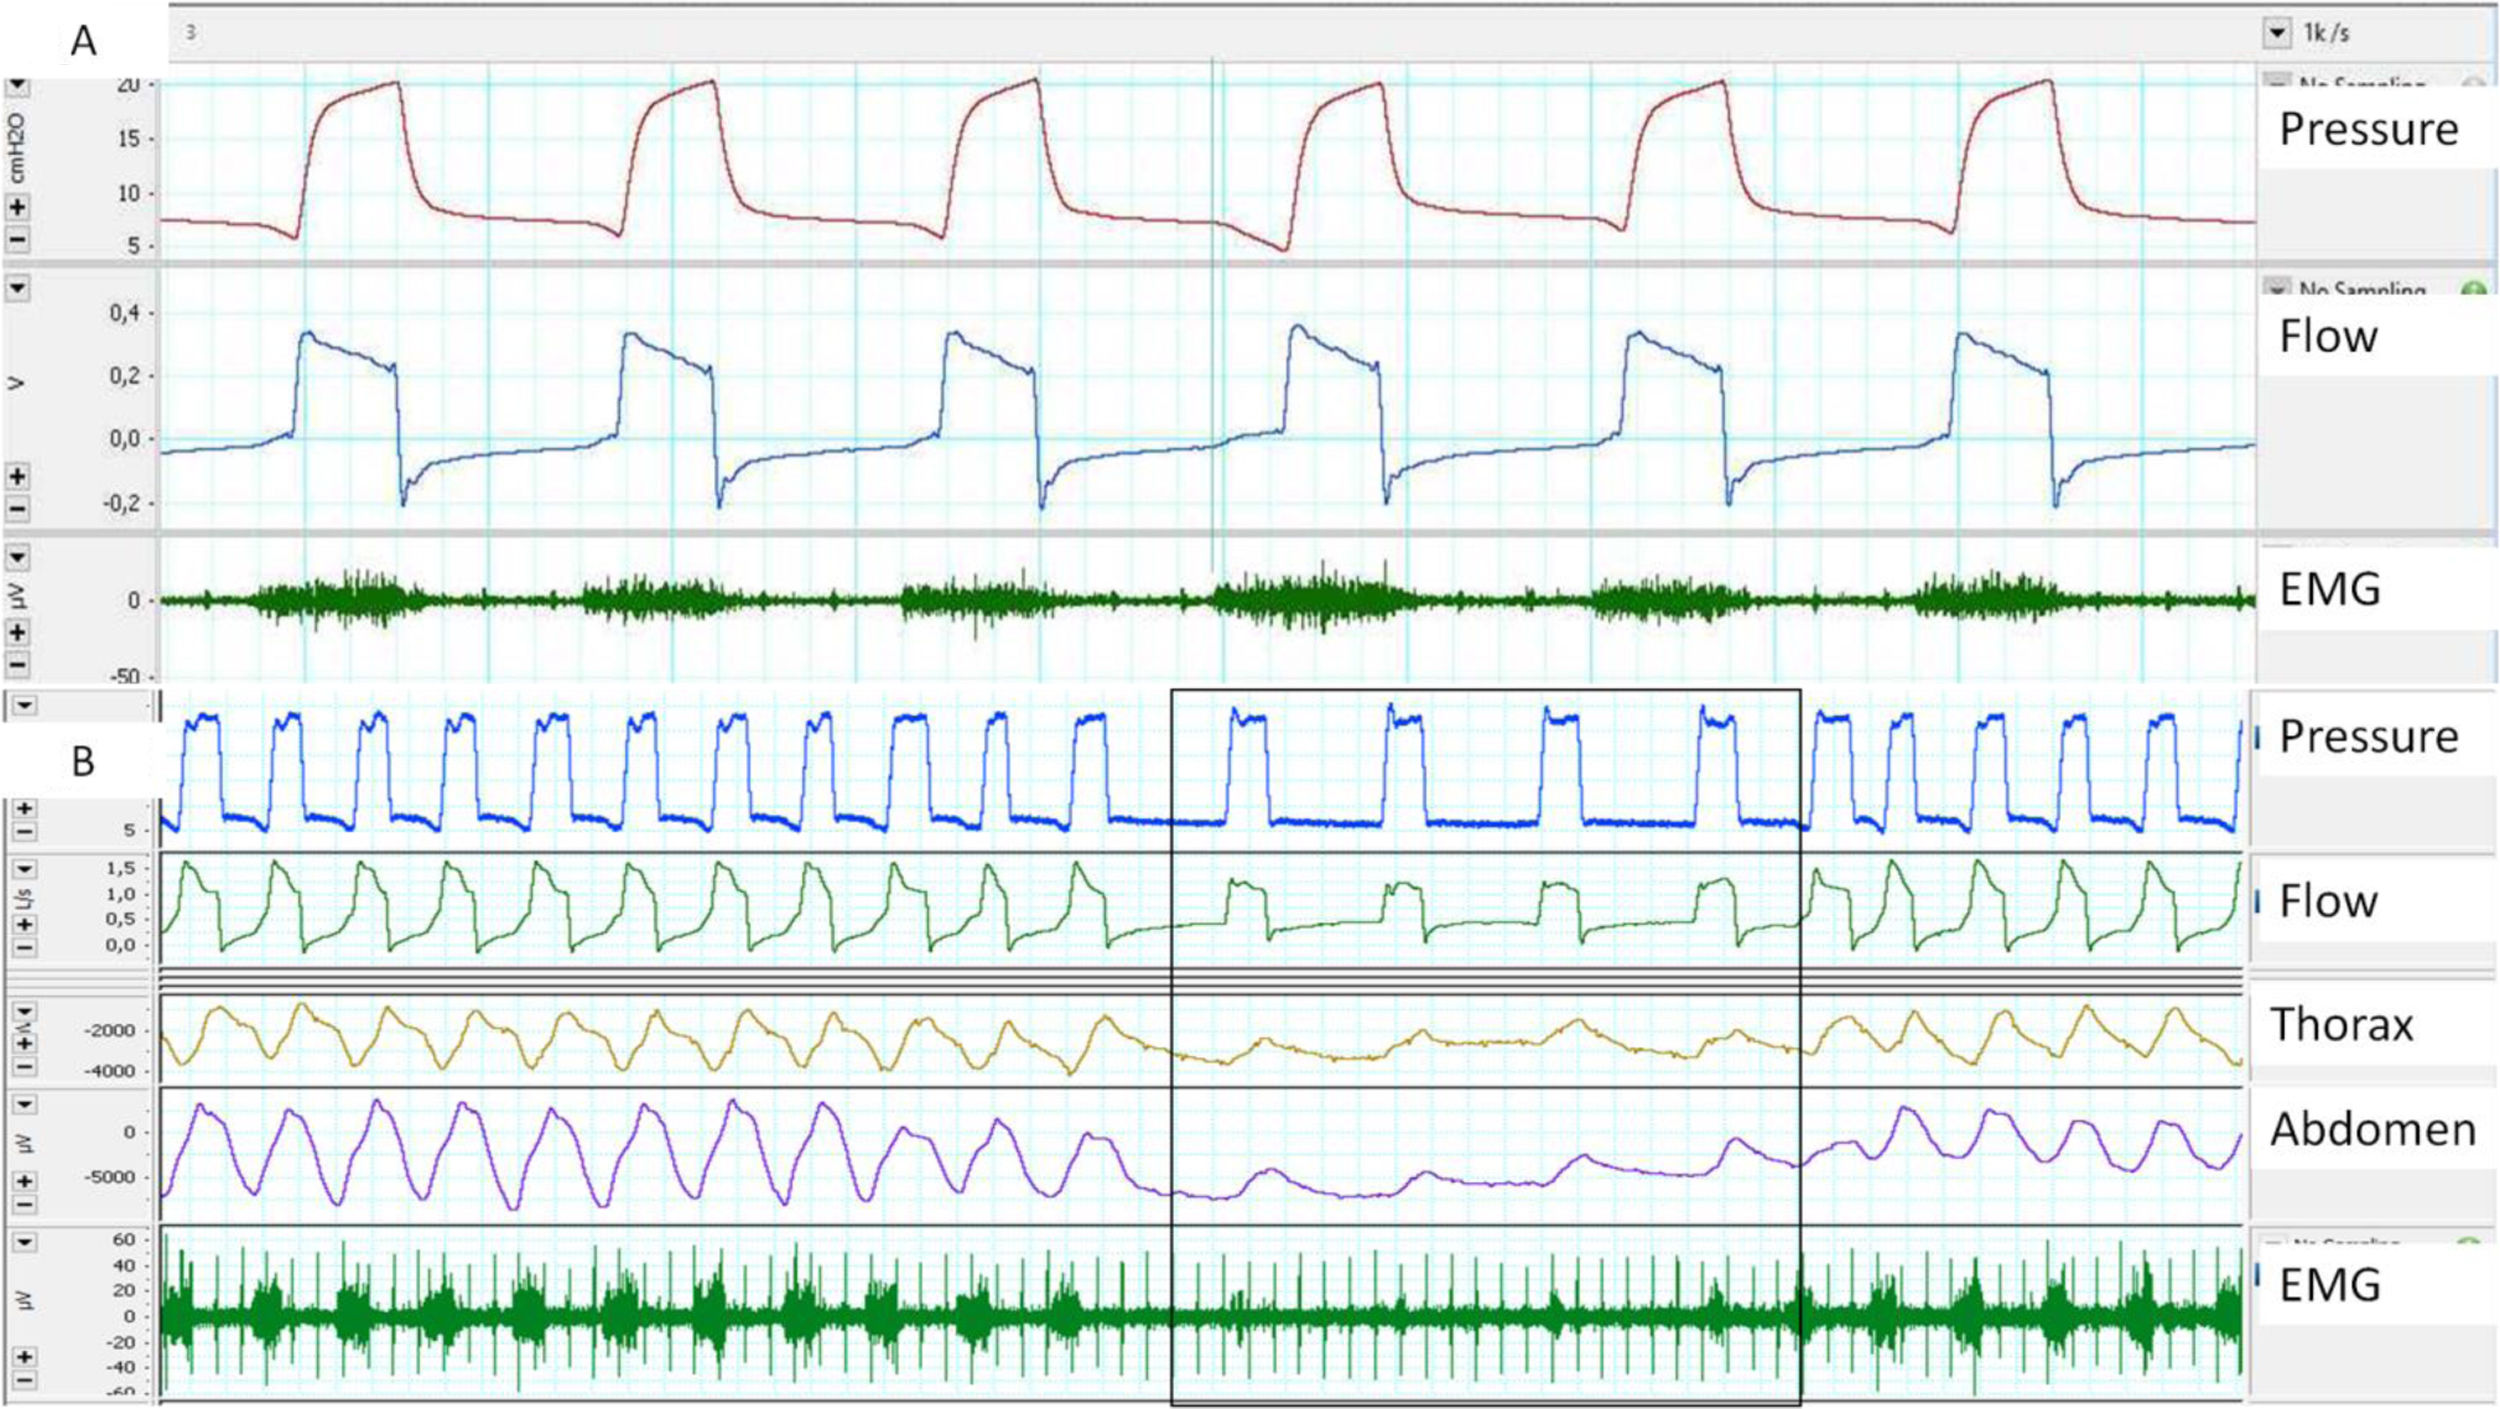Click plus button on panel A's V flow axis
2500x1409 pixels.
point(17,477)
